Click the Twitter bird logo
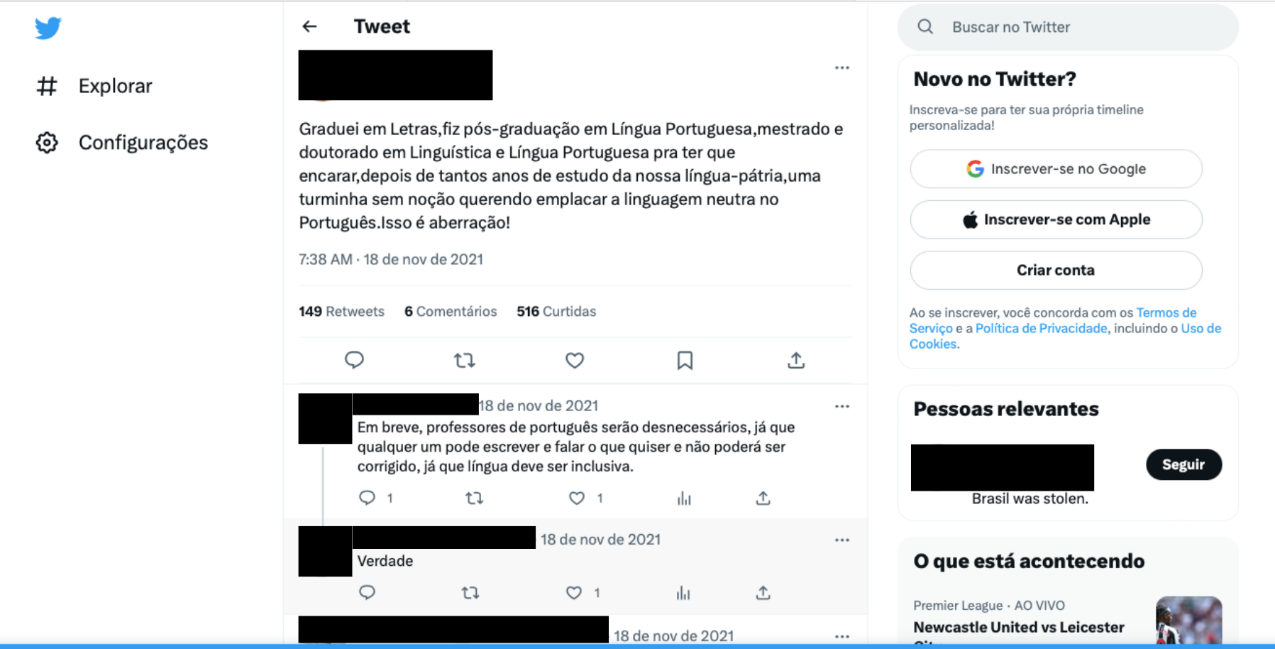This screenshot has height=649, width=1275. (48, 28)
